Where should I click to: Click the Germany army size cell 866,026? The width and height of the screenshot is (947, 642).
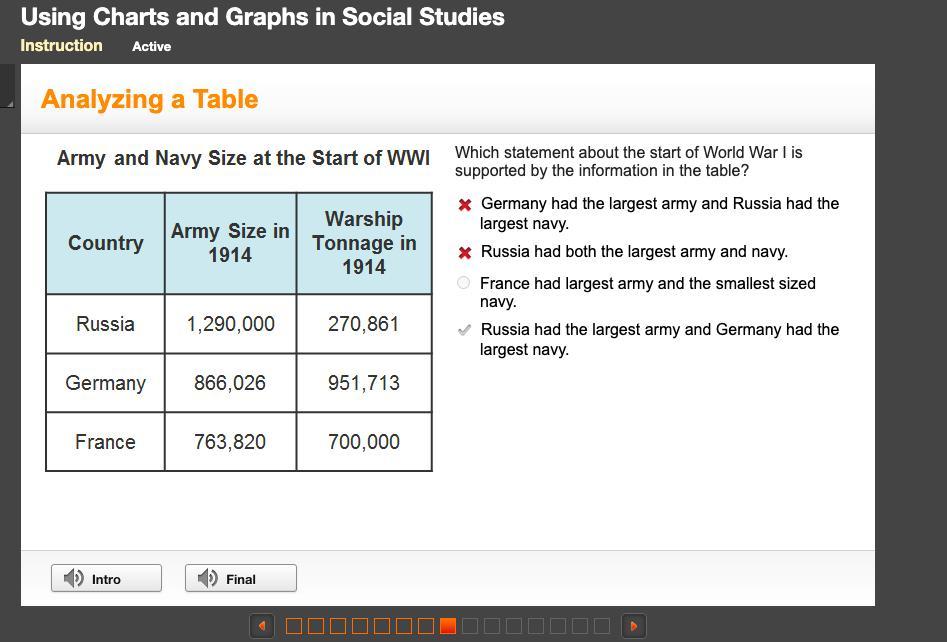click(230, 383)
